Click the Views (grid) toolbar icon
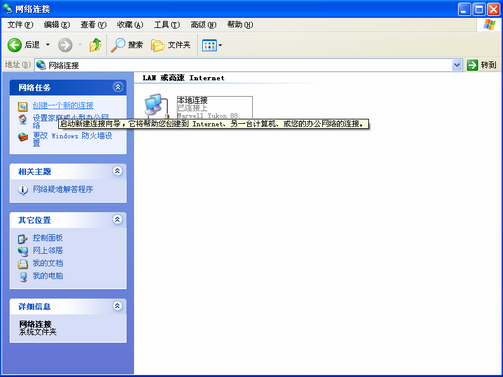This screenshot has width=503, height=377. (209, 45)
